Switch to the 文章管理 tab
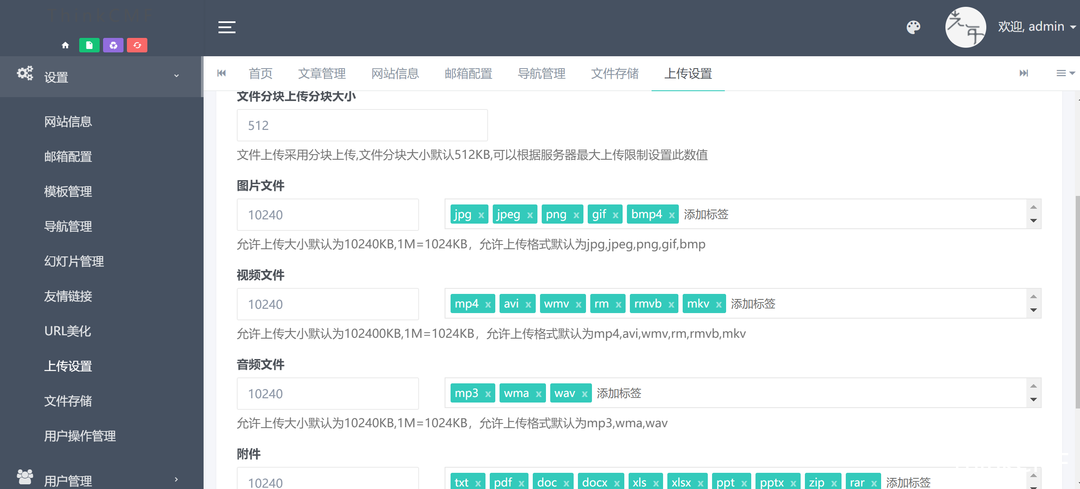 click(x=322, y=74)
